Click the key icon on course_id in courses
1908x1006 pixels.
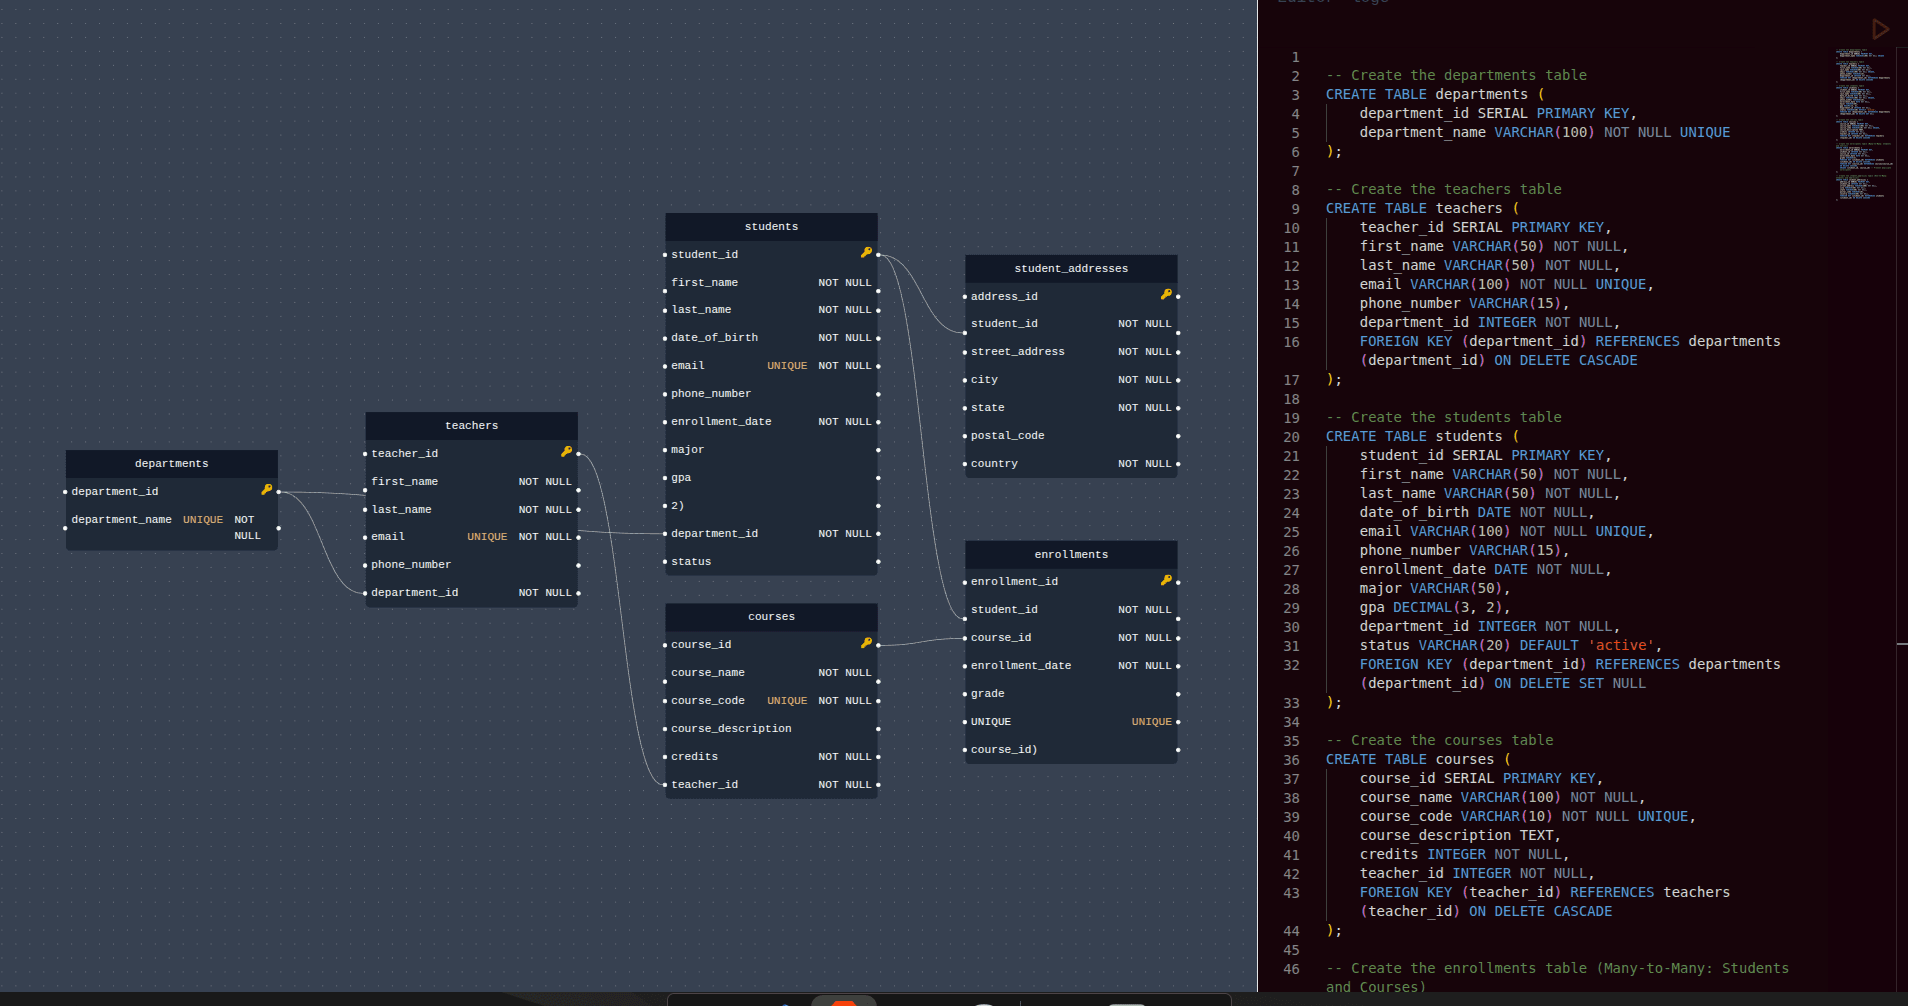click(x=866, y=643)
